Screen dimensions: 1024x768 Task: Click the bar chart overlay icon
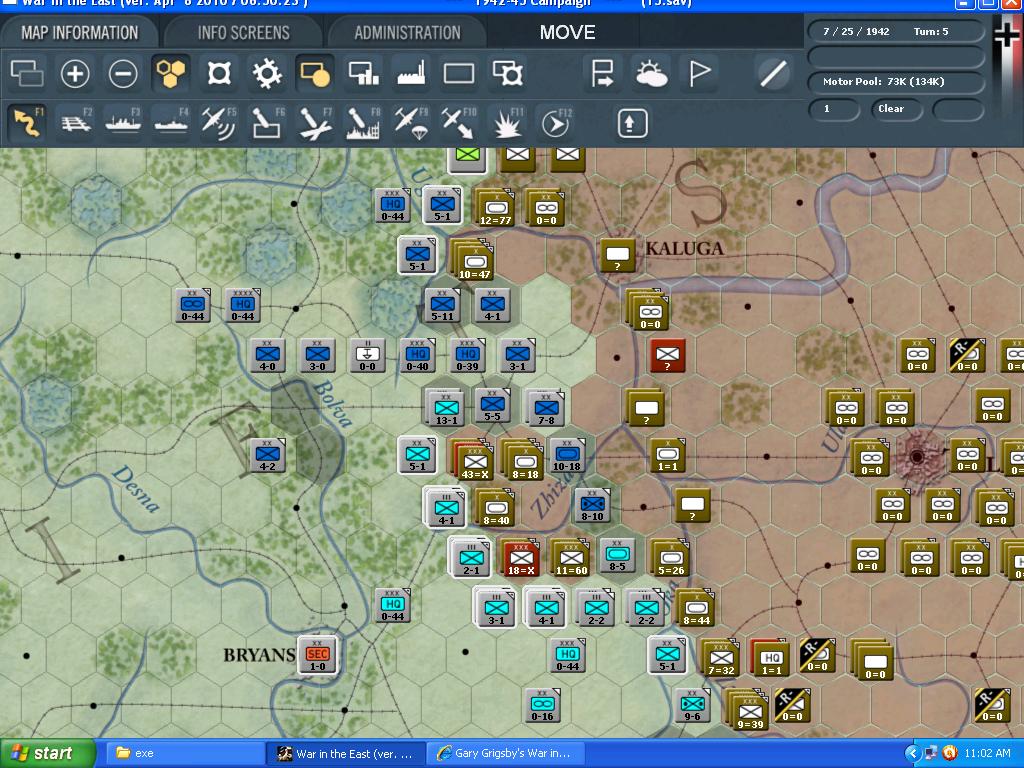click(x=363, y=73)
